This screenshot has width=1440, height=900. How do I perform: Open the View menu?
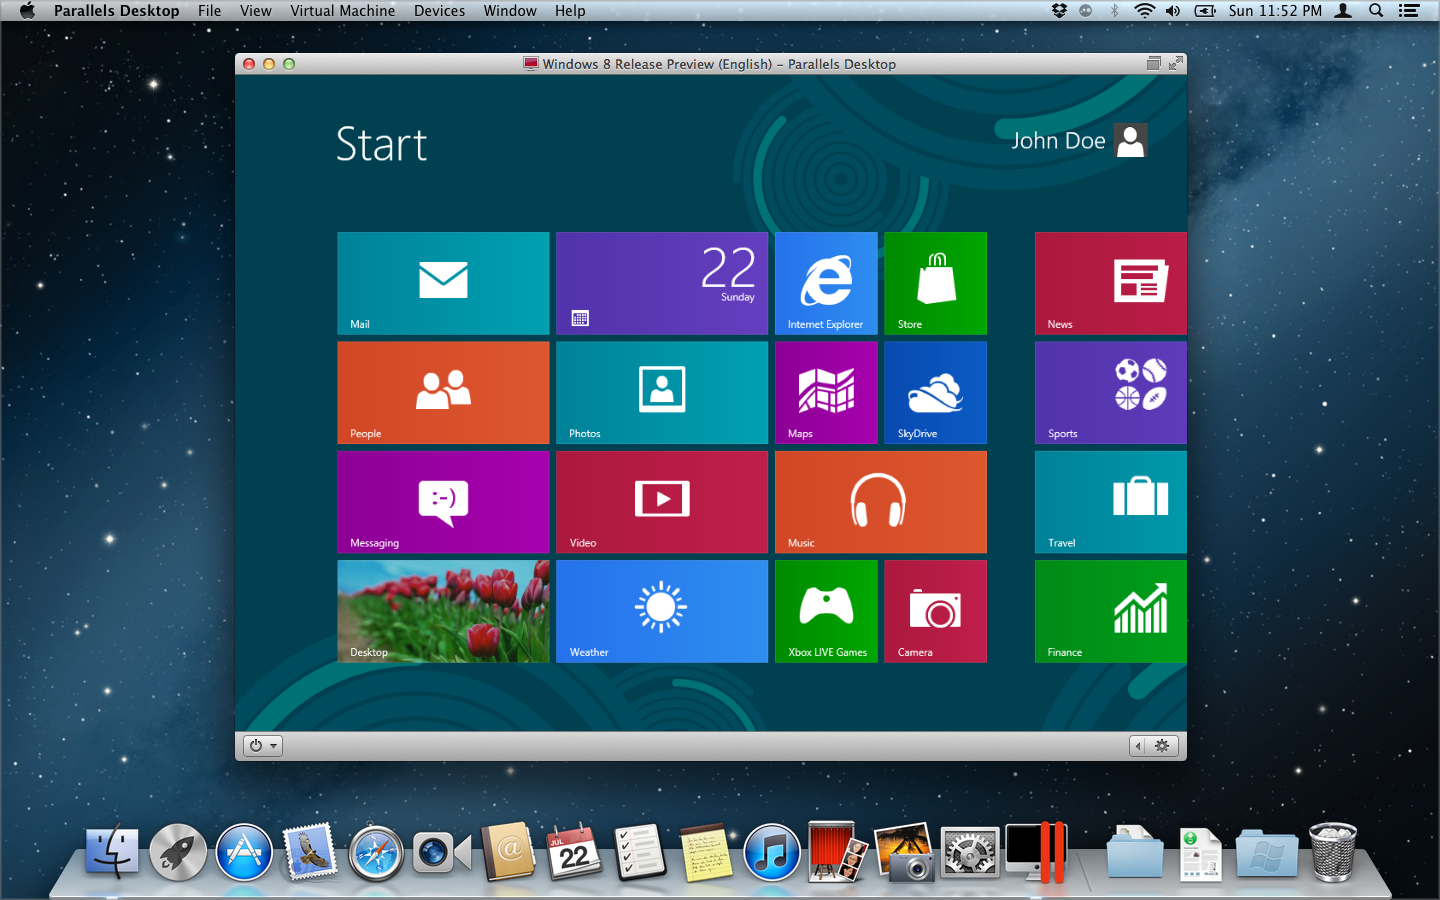(256, 11)
